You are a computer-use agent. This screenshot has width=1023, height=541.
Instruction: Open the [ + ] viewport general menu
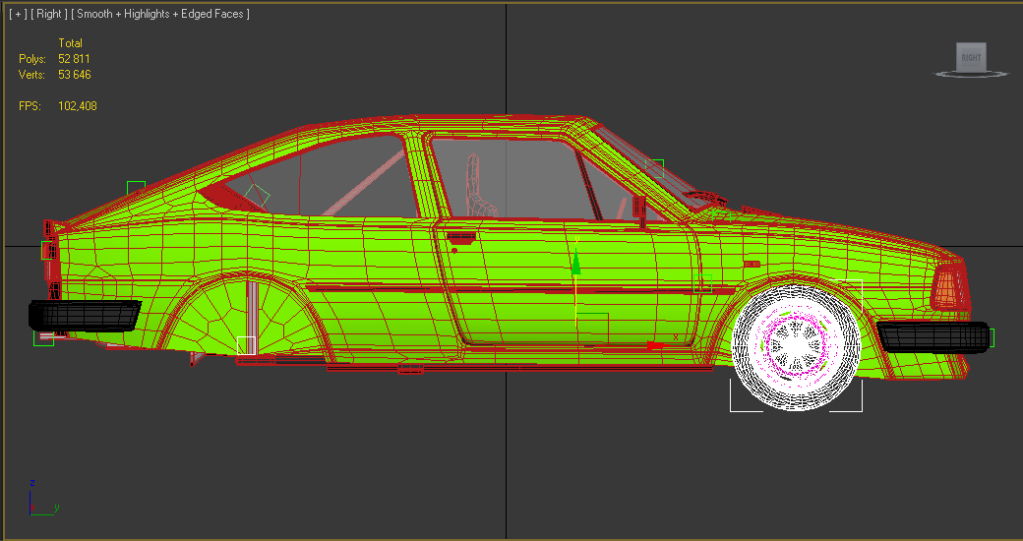[18, 14]
